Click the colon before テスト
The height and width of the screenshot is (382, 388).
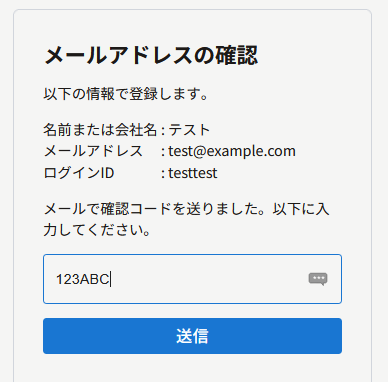(x=163, y=131)
